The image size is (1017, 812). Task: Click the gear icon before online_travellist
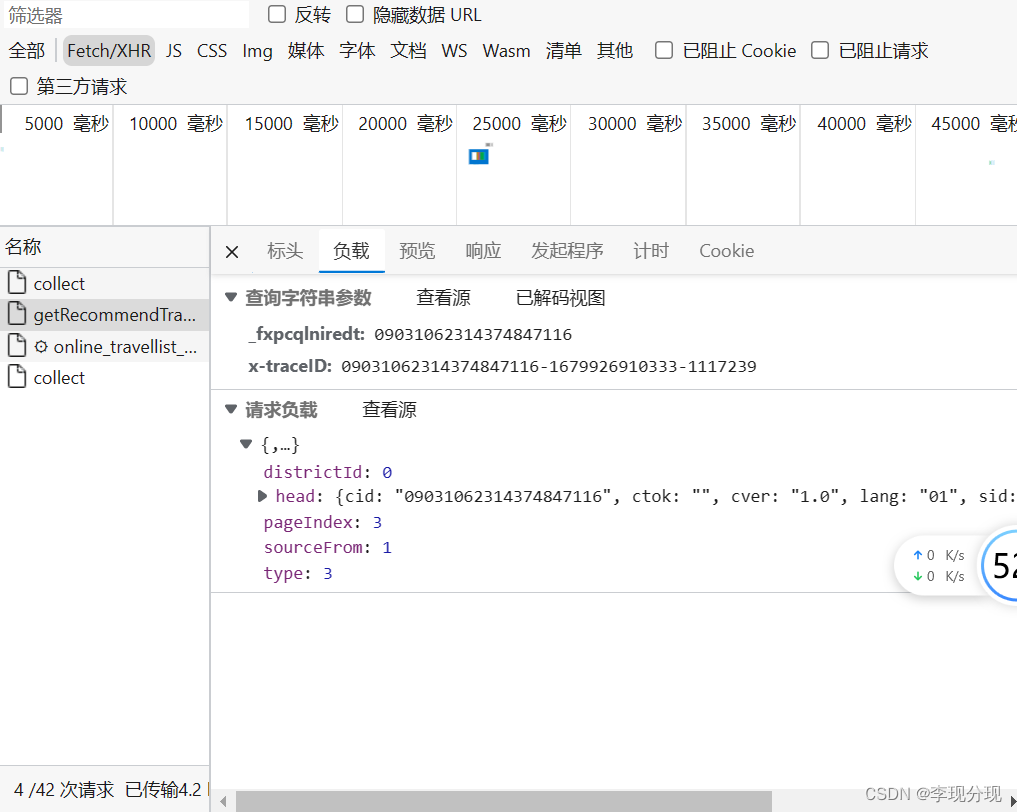41,347
